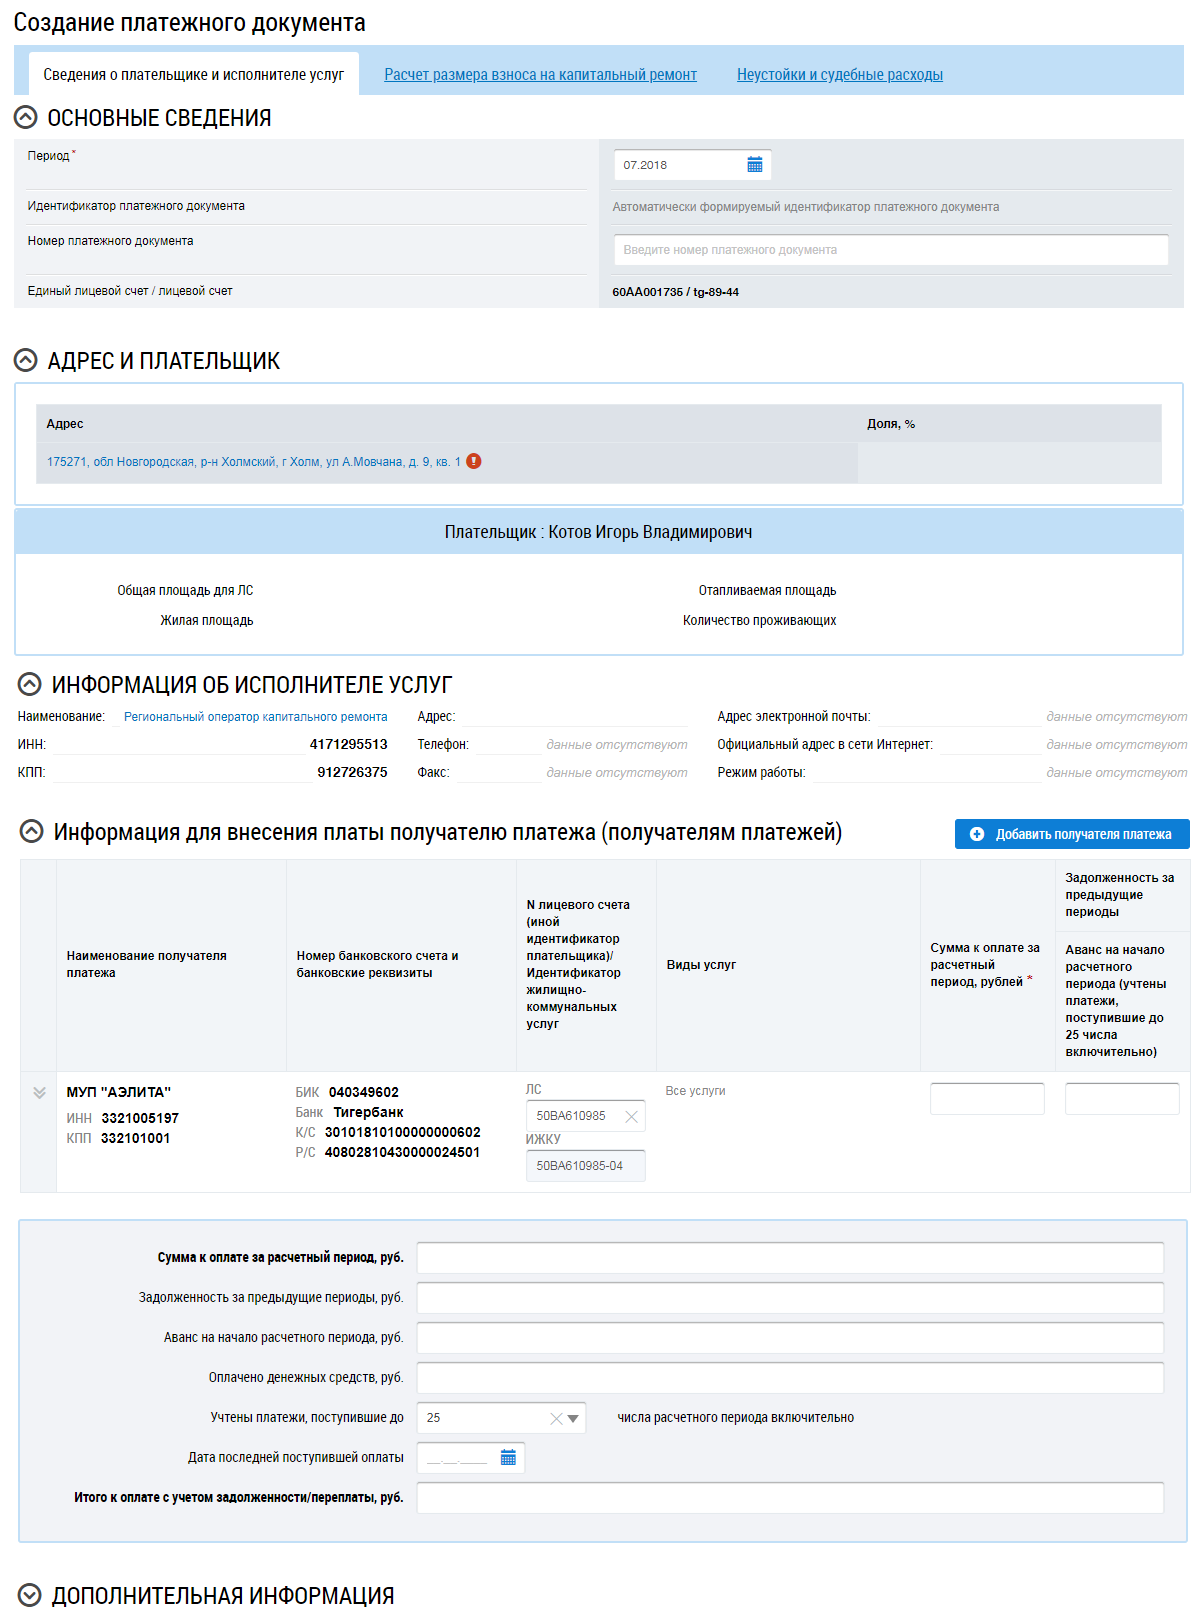Open the address link for ул А.Мовчана
Image resolution: width=1200 pixels, height=1618 pixels.
[x=253, y=462]
